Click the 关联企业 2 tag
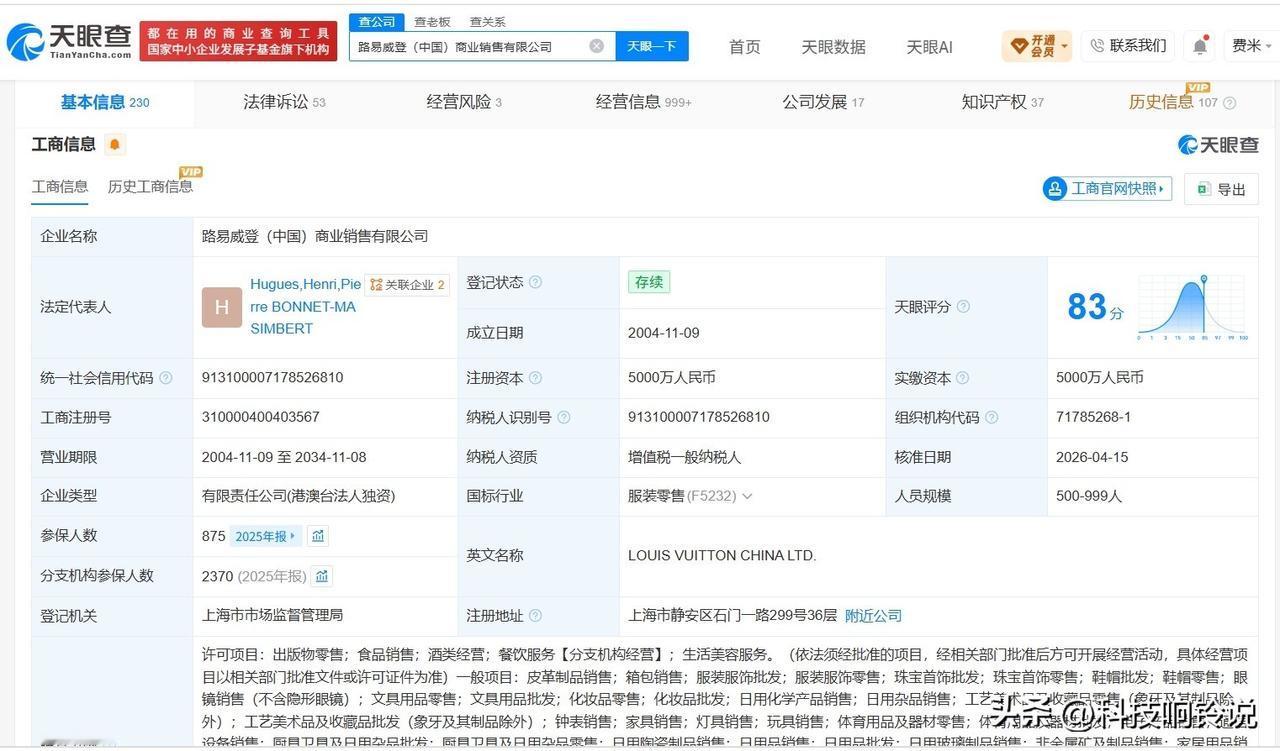Screen dimensions: 1280x751 [x=407, y=285]
